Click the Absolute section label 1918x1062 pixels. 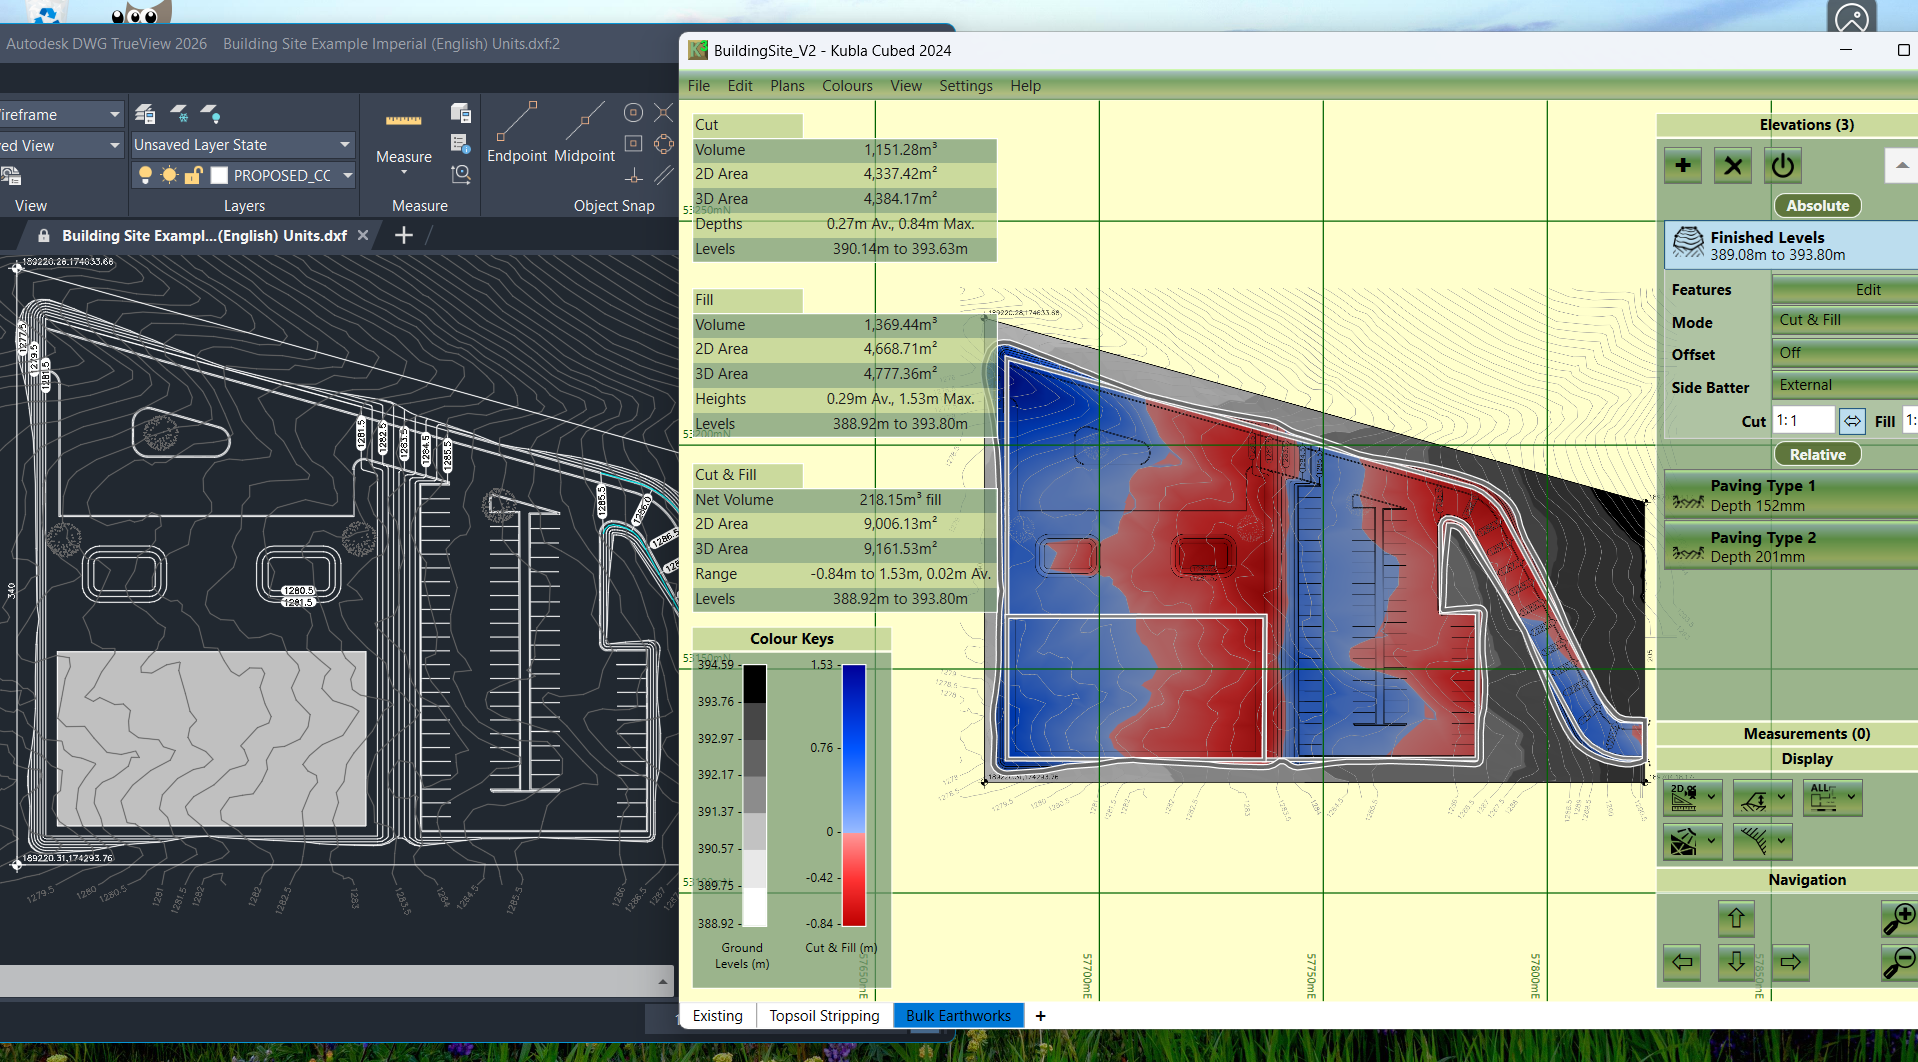click(1818, 206)
